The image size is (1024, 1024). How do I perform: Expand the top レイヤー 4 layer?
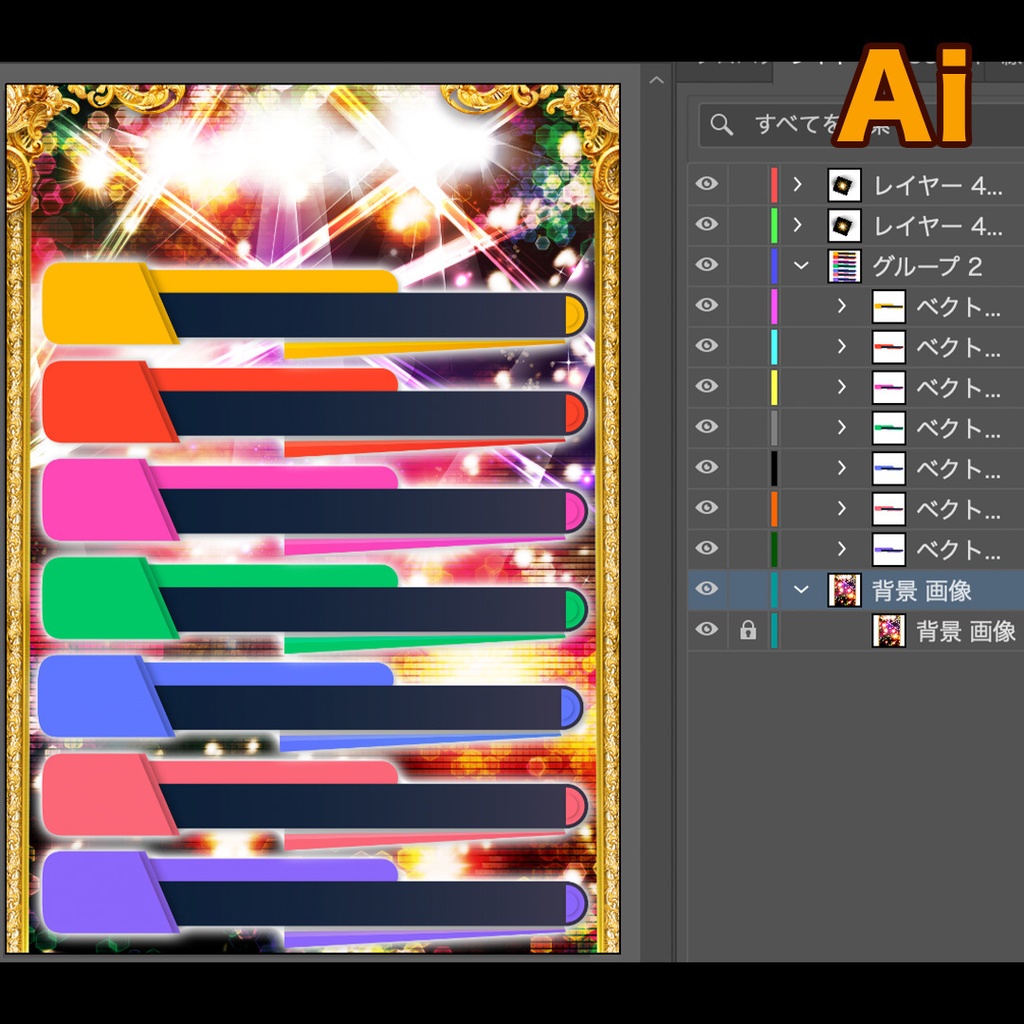[797, 185]
